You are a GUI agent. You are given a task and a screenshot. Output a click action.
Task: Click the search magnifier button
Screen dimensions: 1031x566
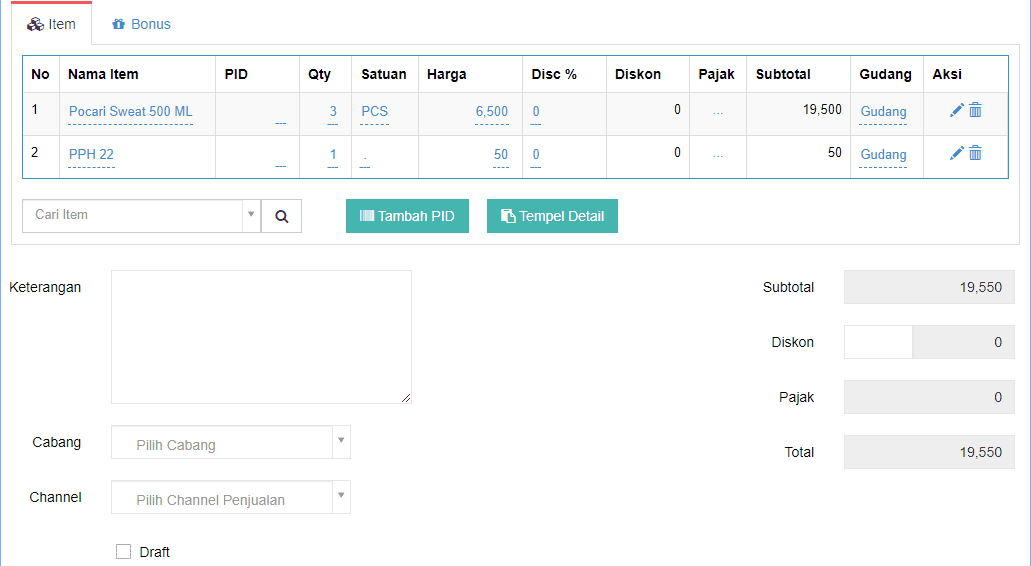click(x=281, y=216)
